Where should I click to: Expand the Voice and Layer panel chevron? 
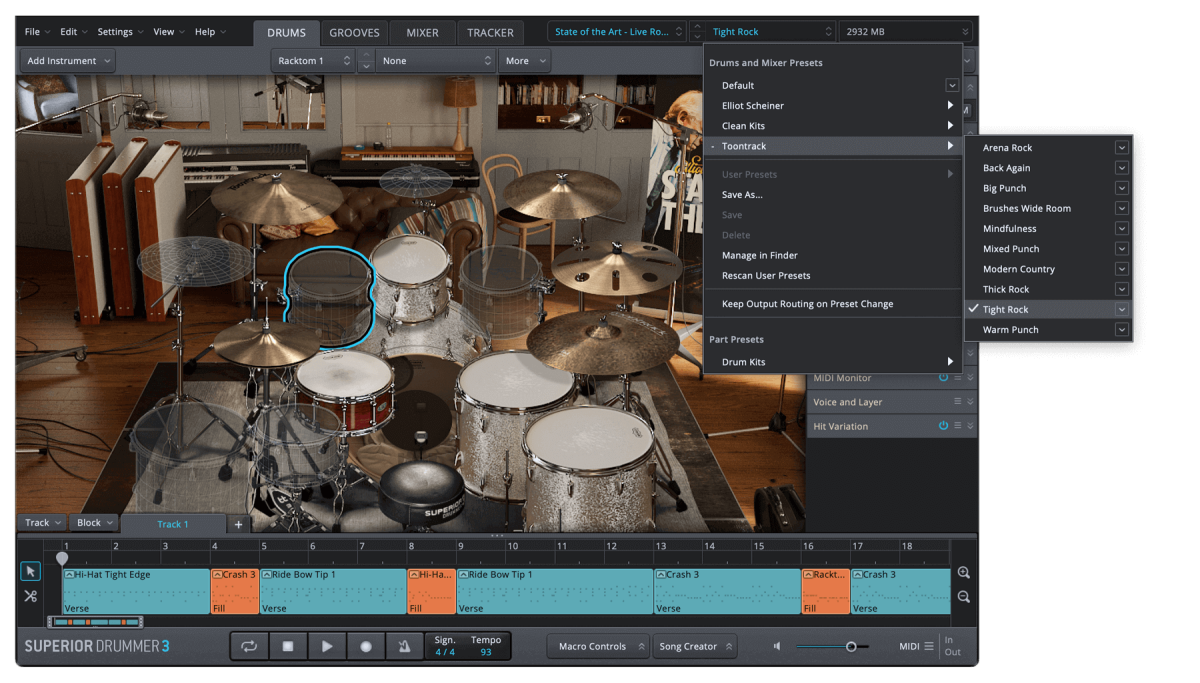point(970,402)
